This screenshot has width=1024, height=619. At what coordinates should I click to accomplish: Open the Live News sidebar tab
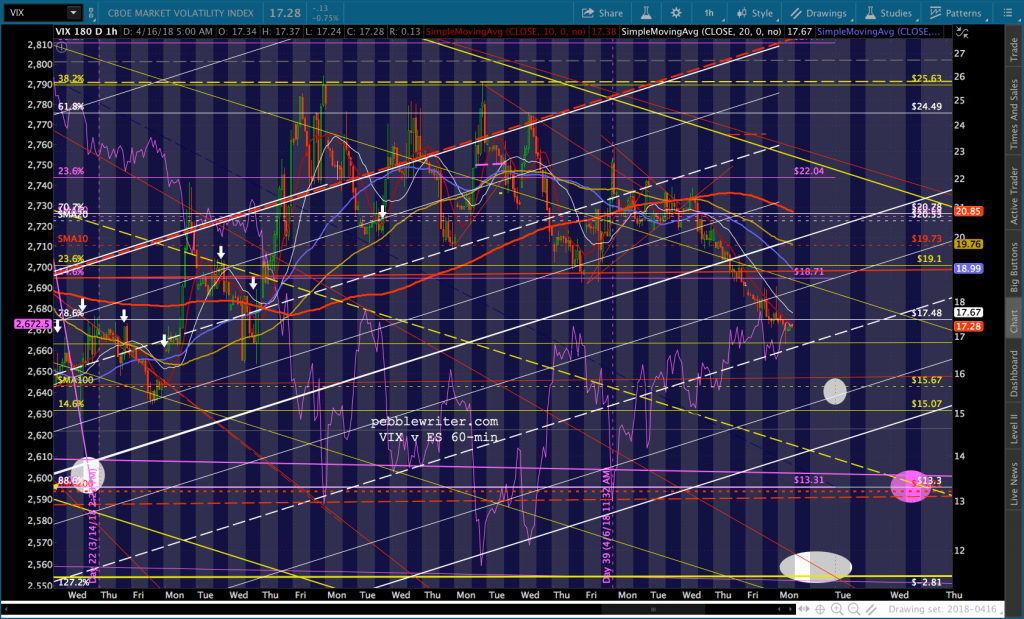[x=1014, y=483]
